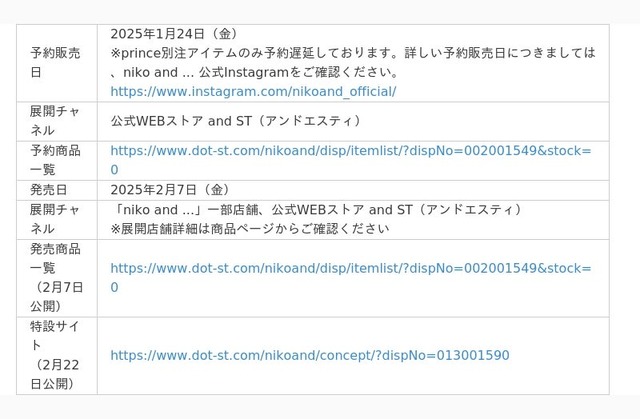Image resolution: width=640 pixels, height=419 pixels.
Task: Click the first 展開チャネル row label
Action: 54,121
